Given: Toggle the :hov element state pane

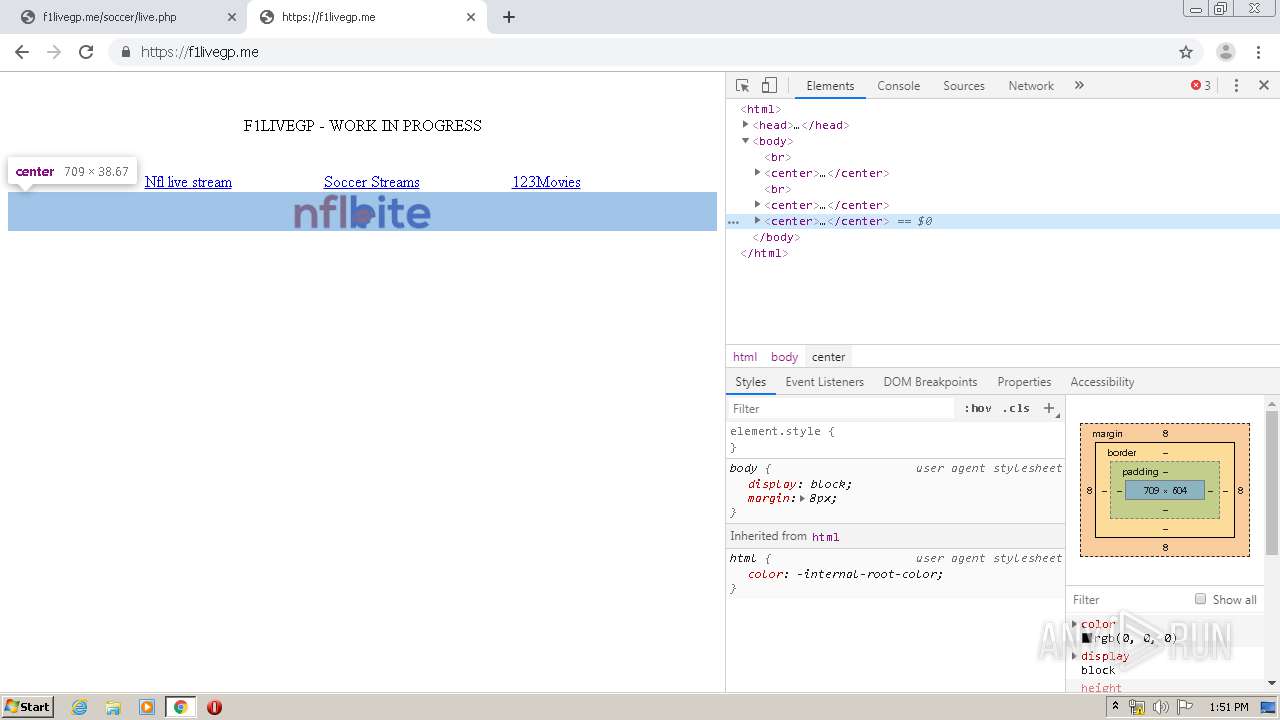Looking at the screenshot, I should click(977, 408).
